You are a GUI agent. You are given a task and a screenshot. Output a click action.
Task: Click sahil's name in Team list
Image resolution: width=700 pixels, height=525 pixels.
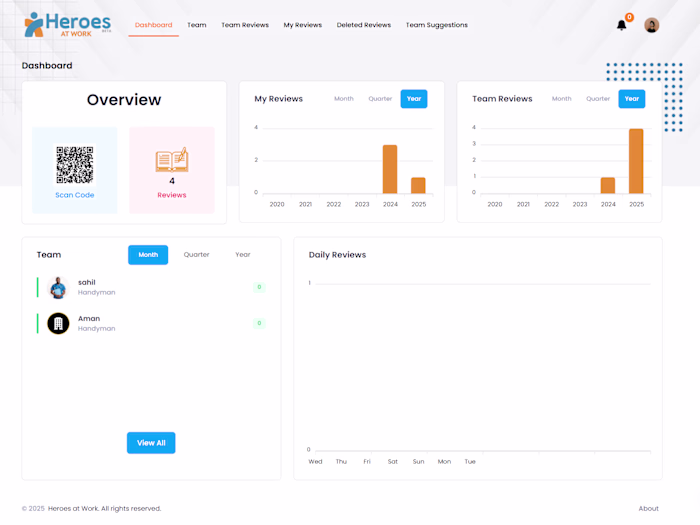click(87, 282)
